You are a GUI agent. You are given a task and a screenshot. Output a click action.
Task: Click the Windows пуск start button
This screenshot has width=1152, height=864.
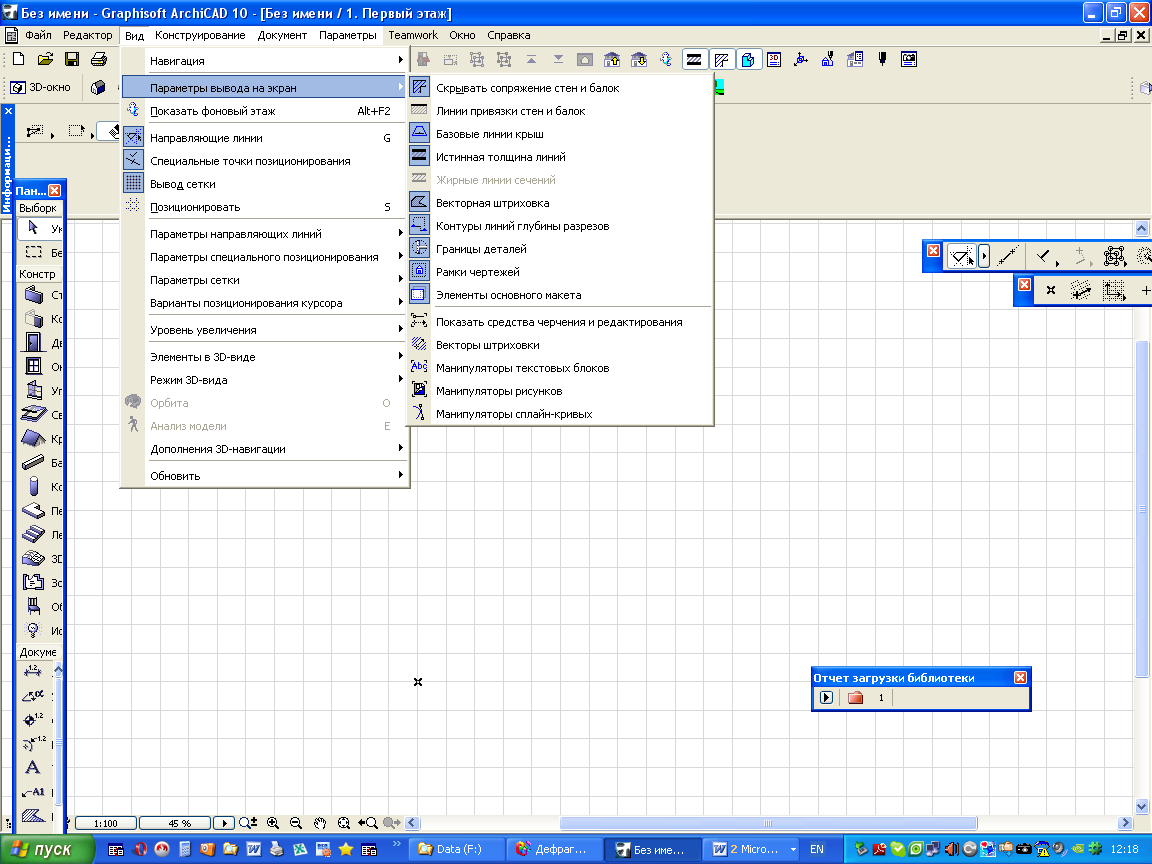[47, 849]
